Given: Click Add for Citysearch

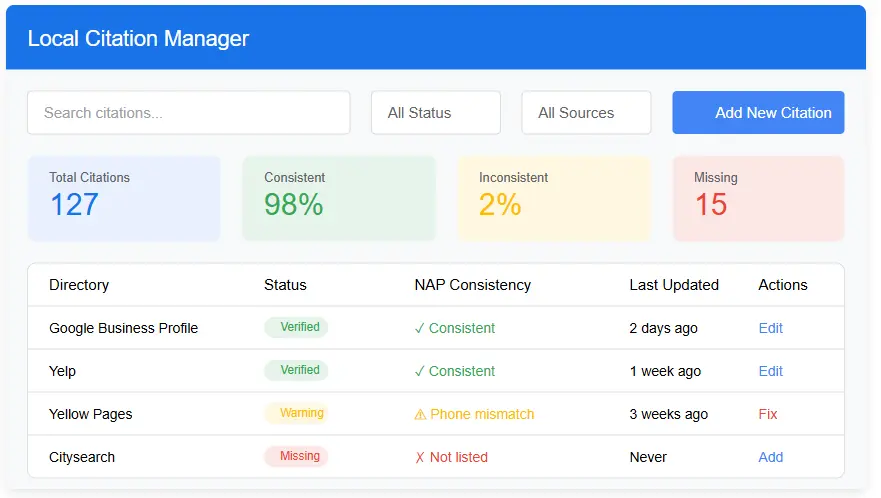Looking at the screenshot, I should 770,457.
